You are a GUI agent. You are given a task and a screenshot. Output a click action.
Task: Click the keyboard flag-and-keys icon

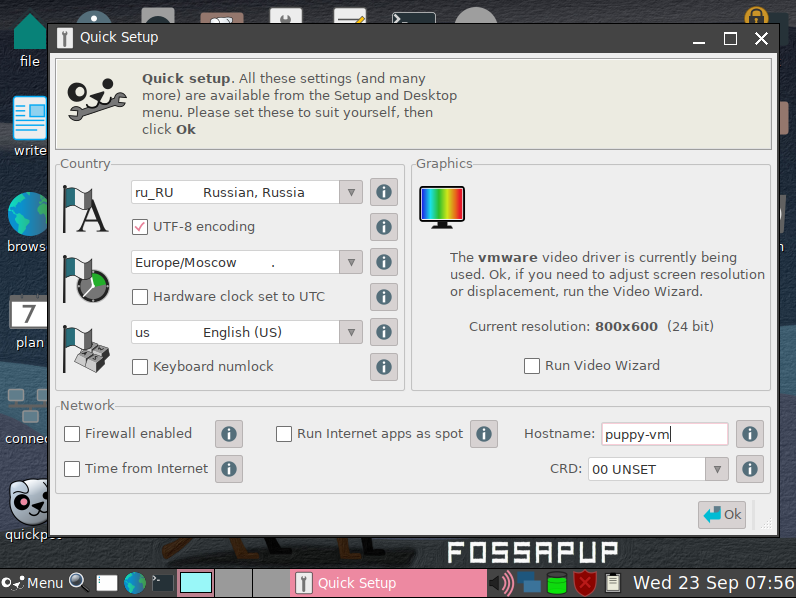[x=85, y=349]
